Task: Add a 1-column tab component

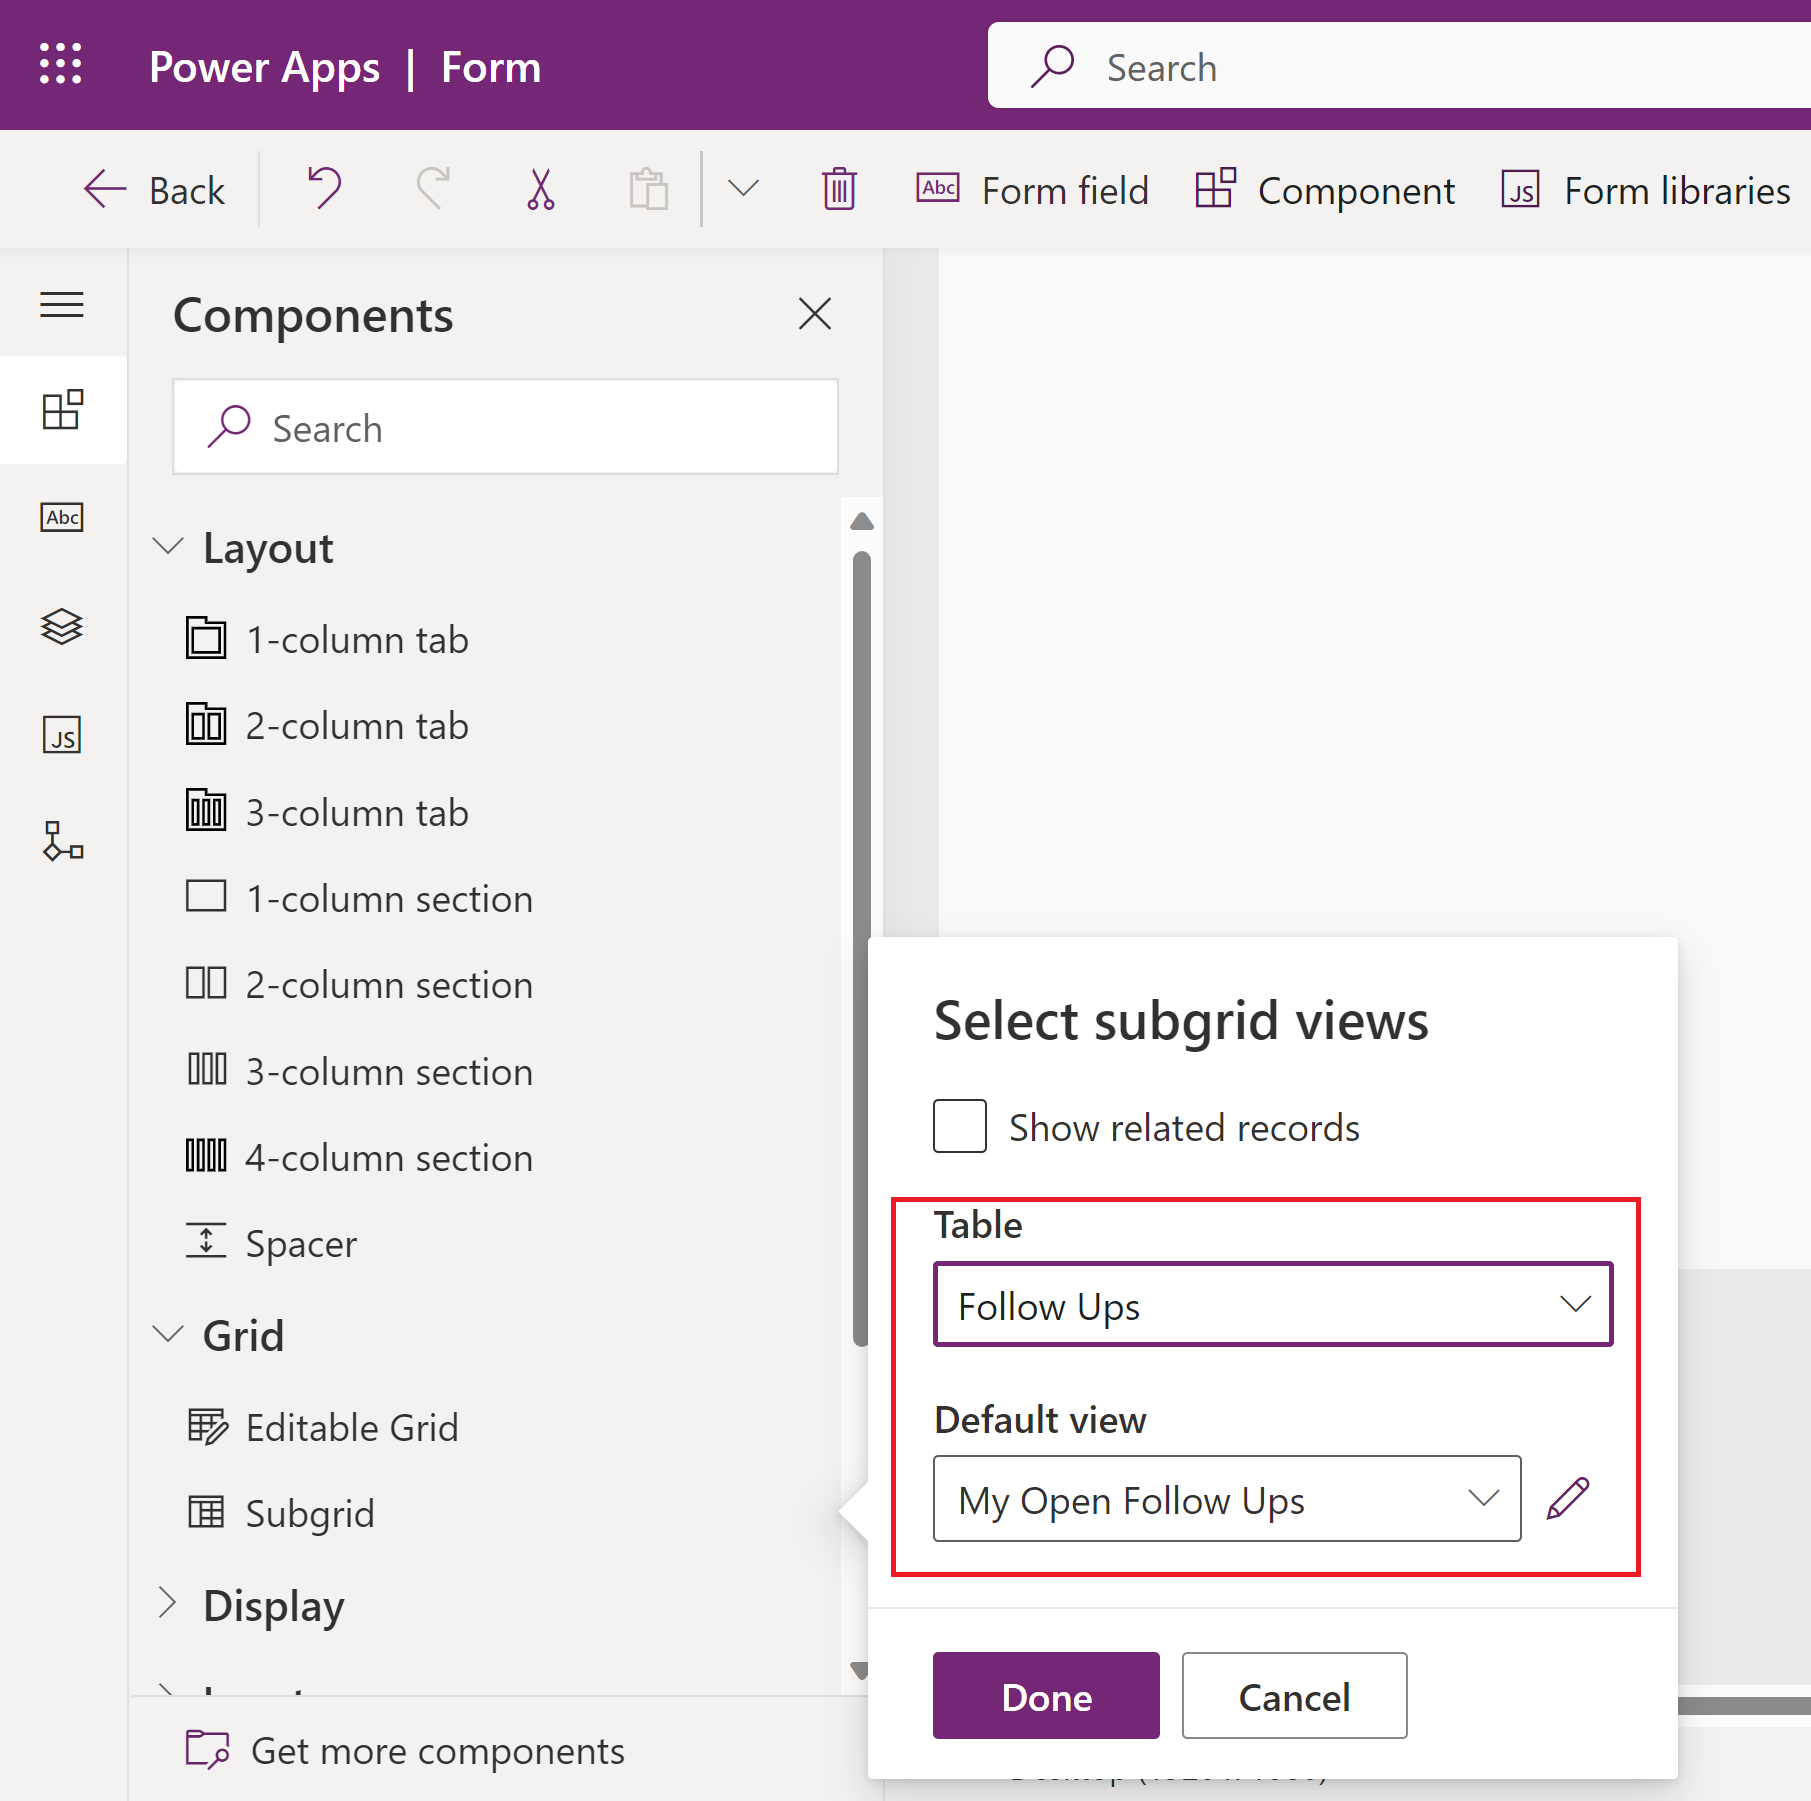Action: coord(327,640)
